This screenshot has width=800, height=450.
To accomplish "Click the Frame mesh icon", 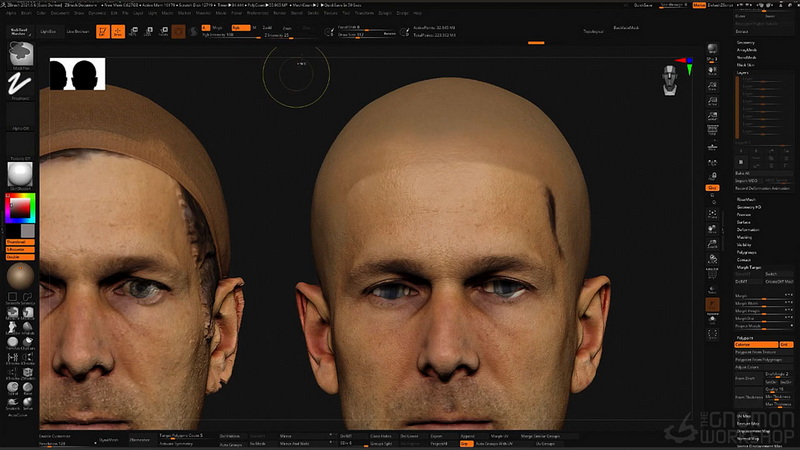I will 712,214.
